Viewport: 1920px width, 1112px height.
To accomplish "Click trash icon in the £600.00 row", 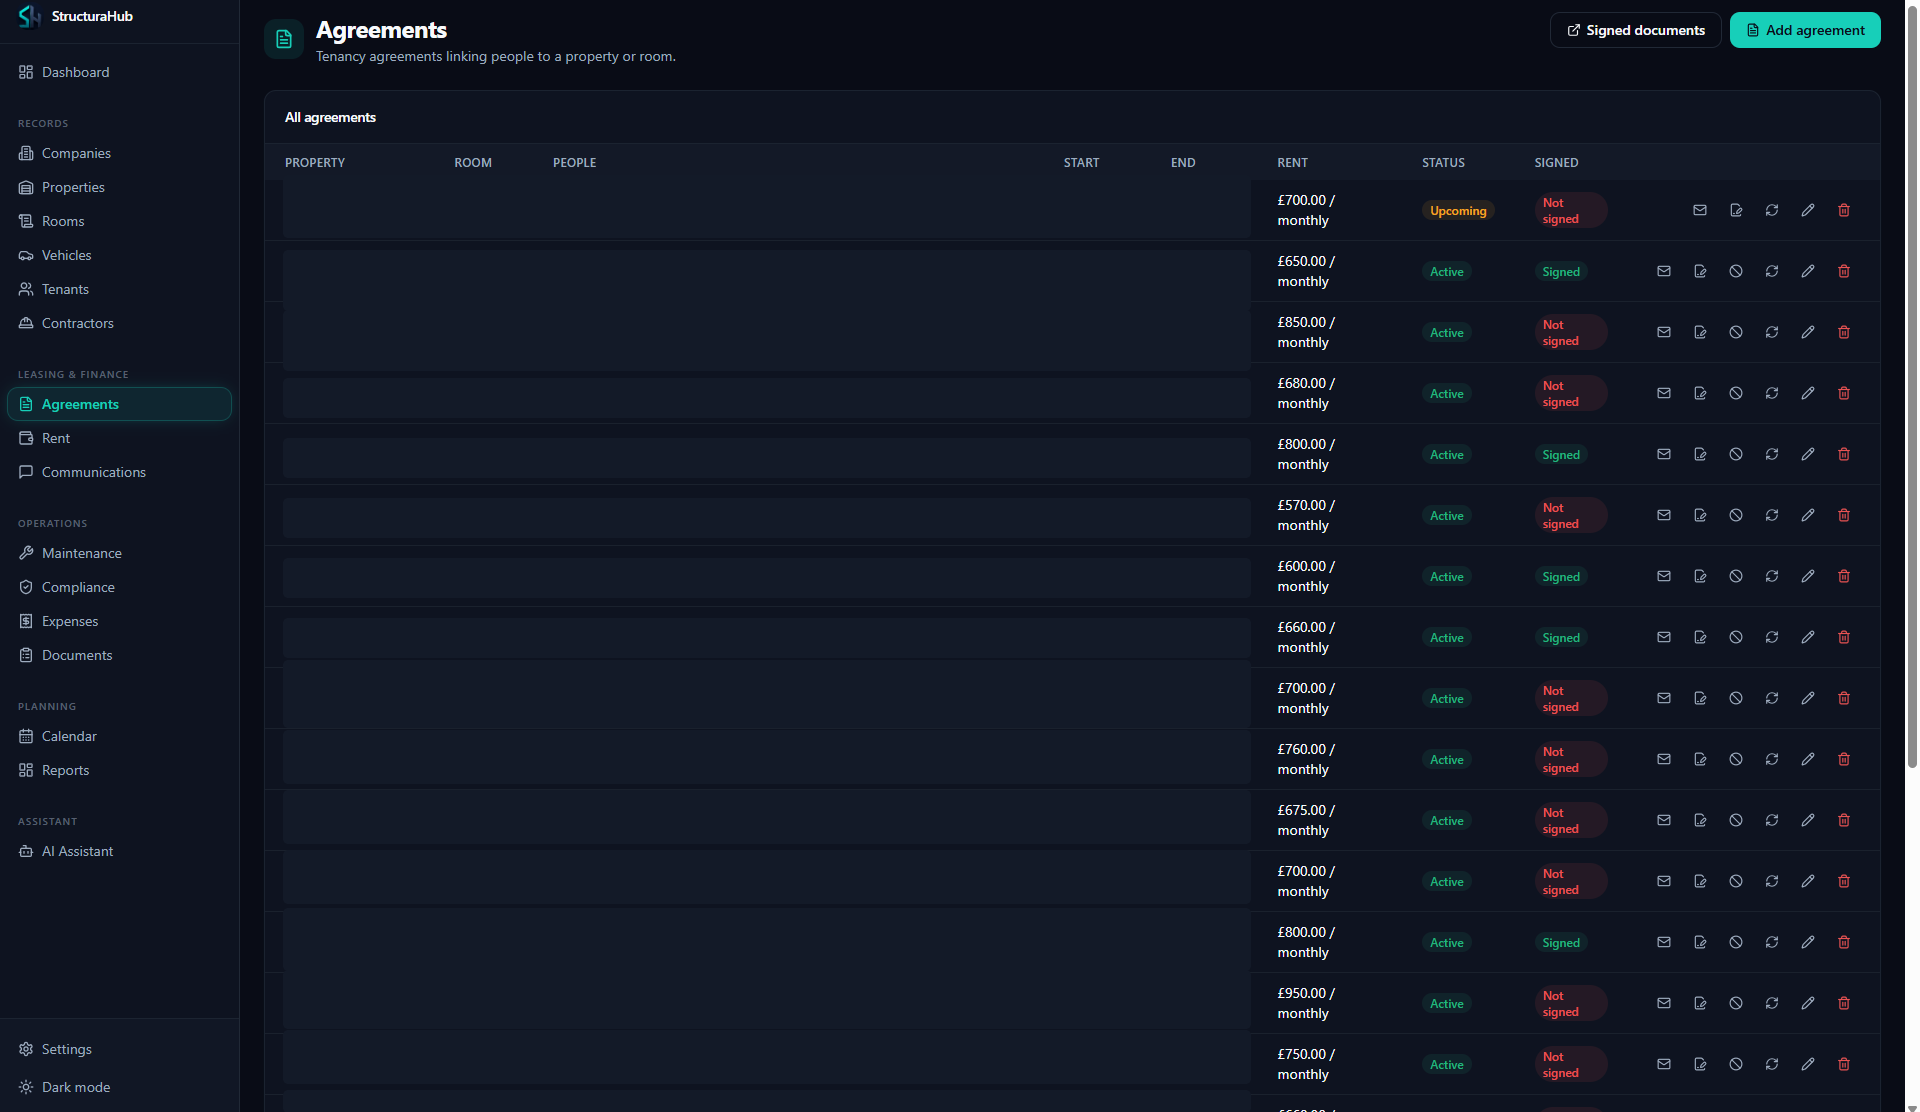I will pos(1844,576).
